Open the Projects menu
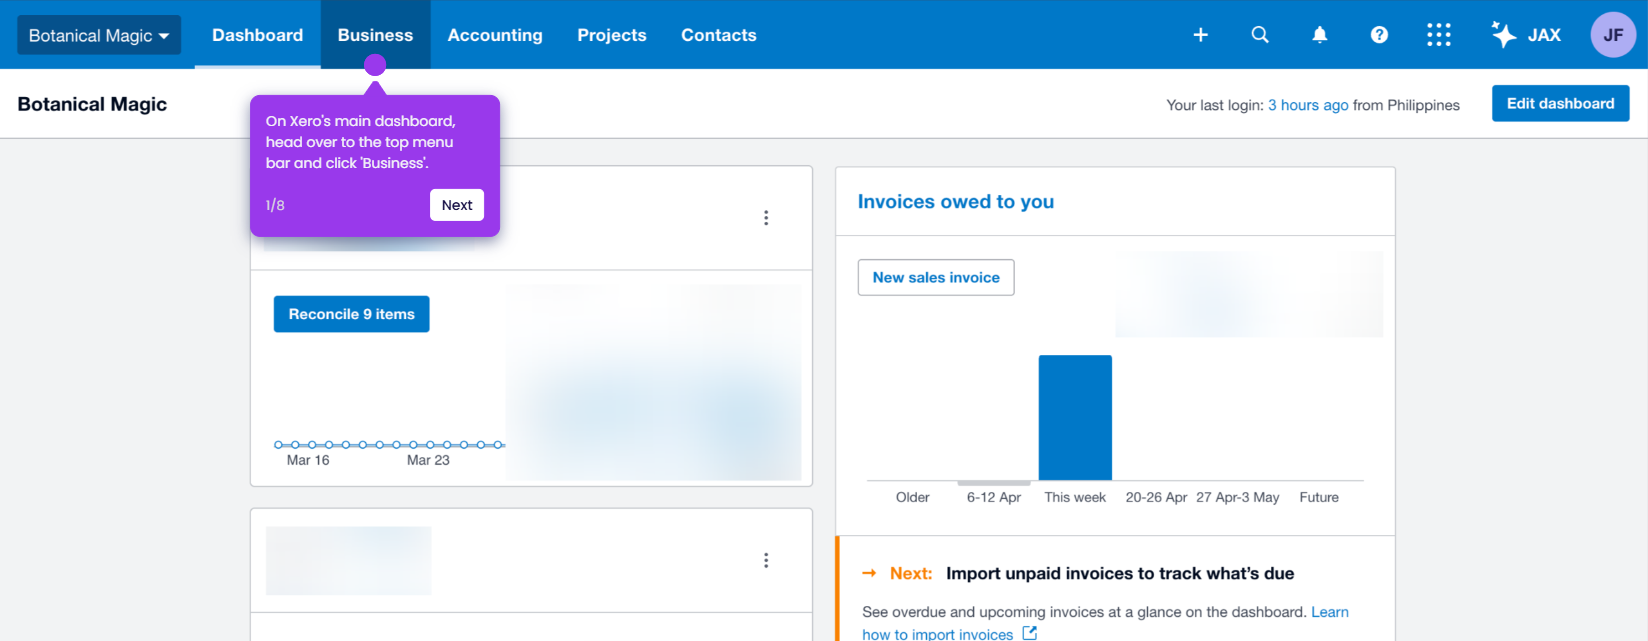The width and height of the screenshot is (1648, 641). [x=612, y=35]
